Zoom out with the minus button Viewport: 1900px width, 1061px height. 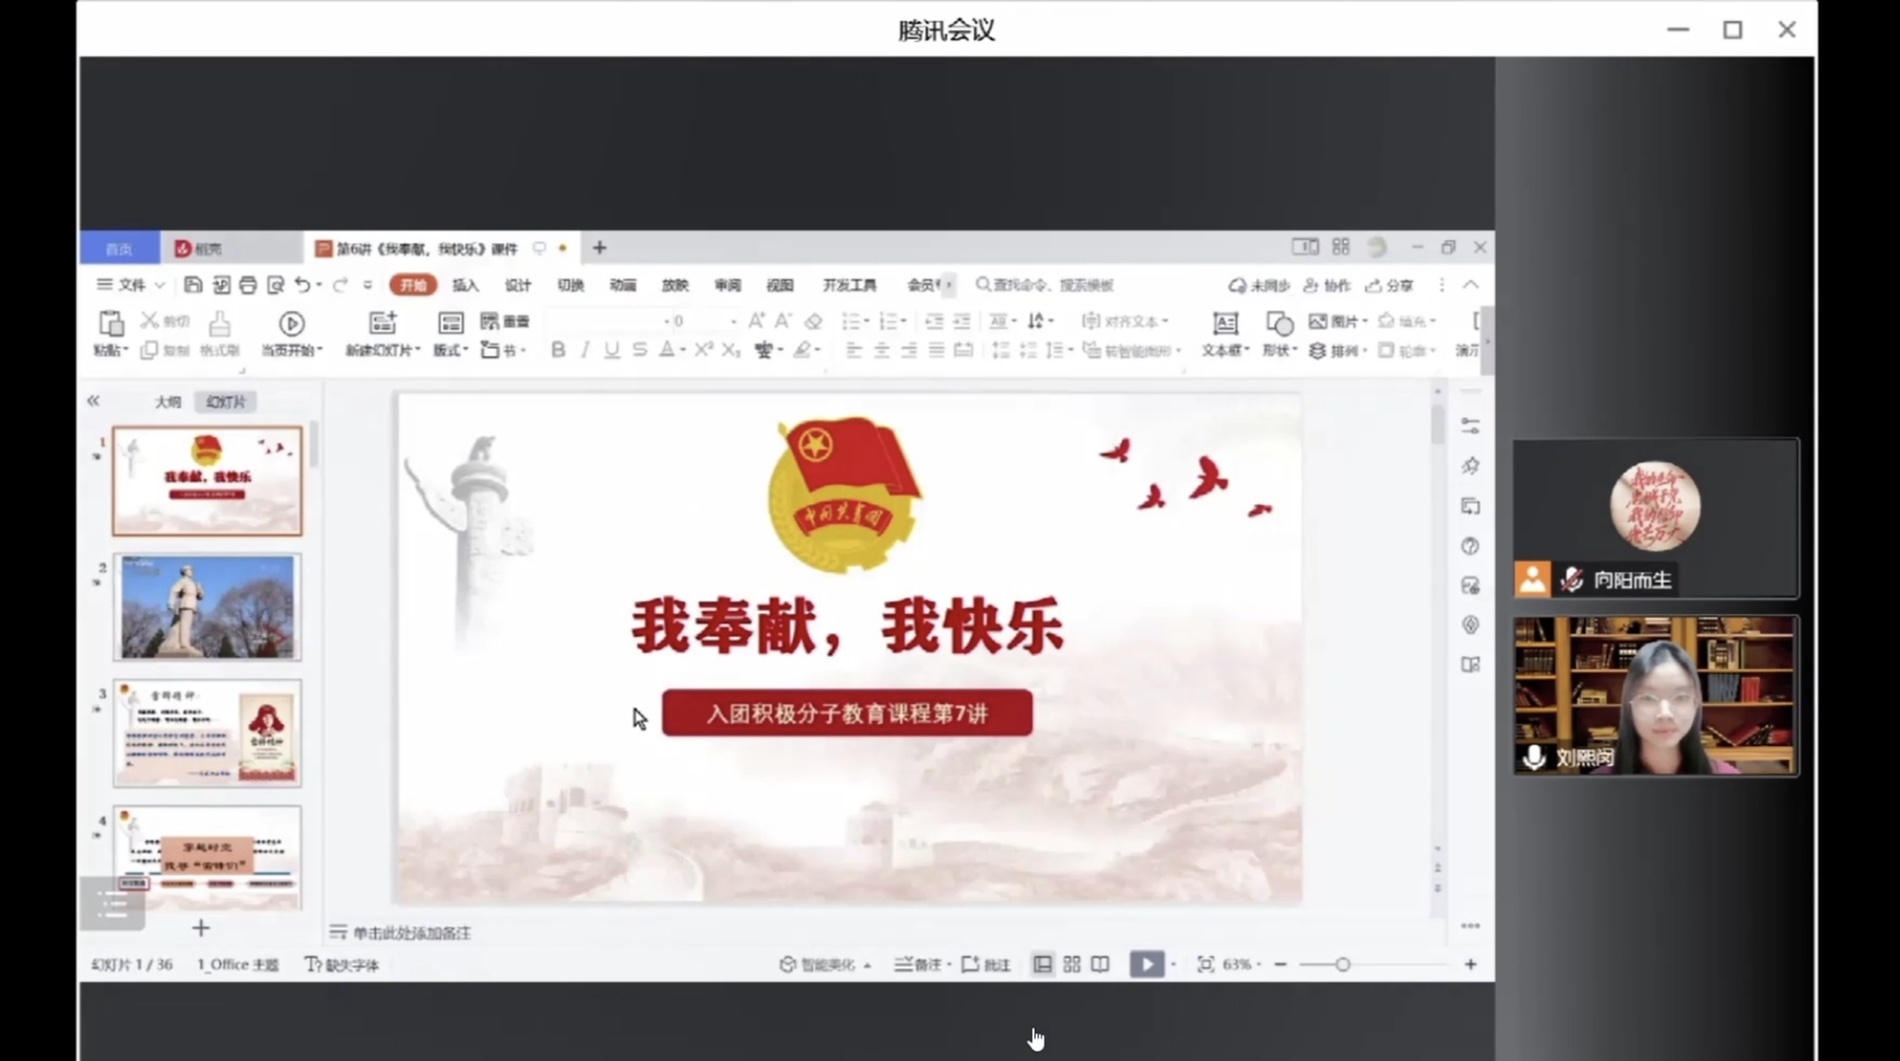pyautogui.click(x=1280, y=964)
